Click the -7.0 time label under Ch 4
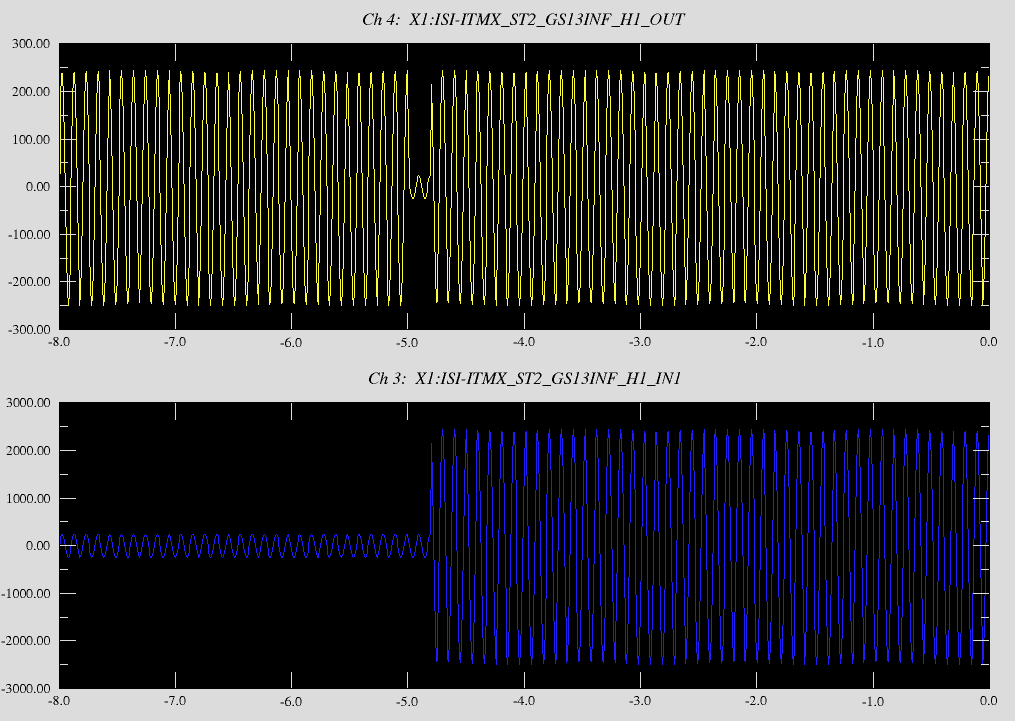This screenshot has height=721, width=1015. pos(175,342)
